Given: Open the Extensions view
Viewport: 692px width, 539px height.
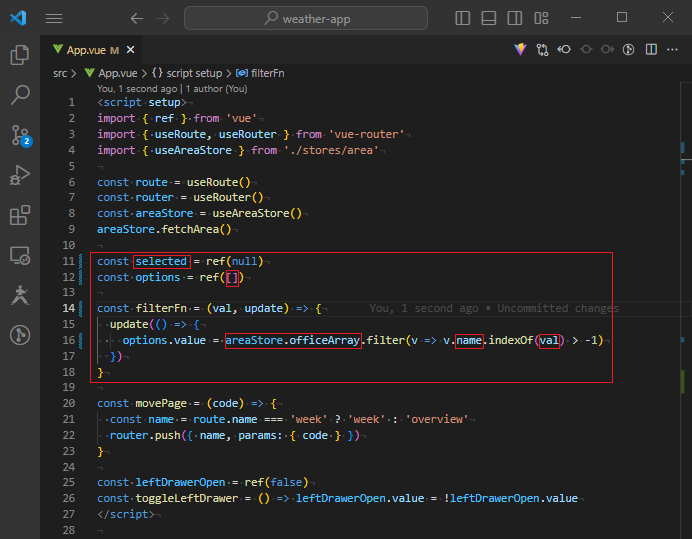Looking at the screenshot, I should [20, 215].
